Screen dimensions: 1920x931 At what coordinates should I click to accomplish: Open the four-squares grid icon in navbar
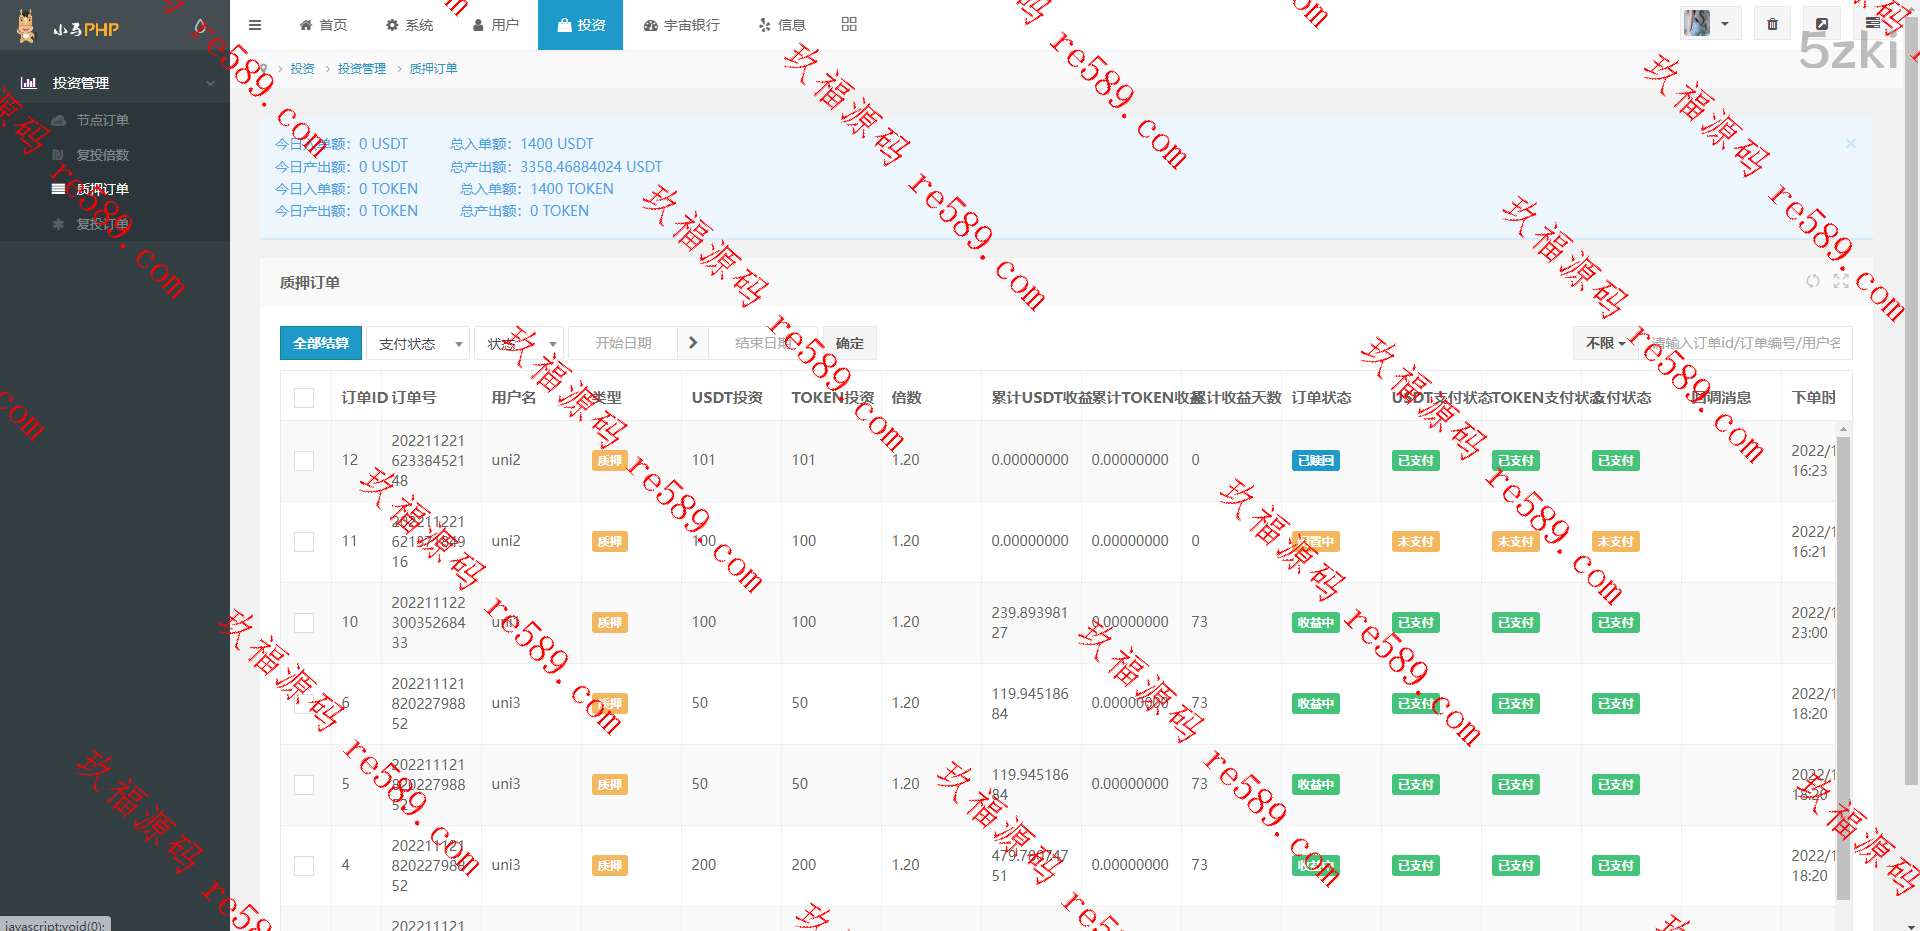tap(849, 25)
